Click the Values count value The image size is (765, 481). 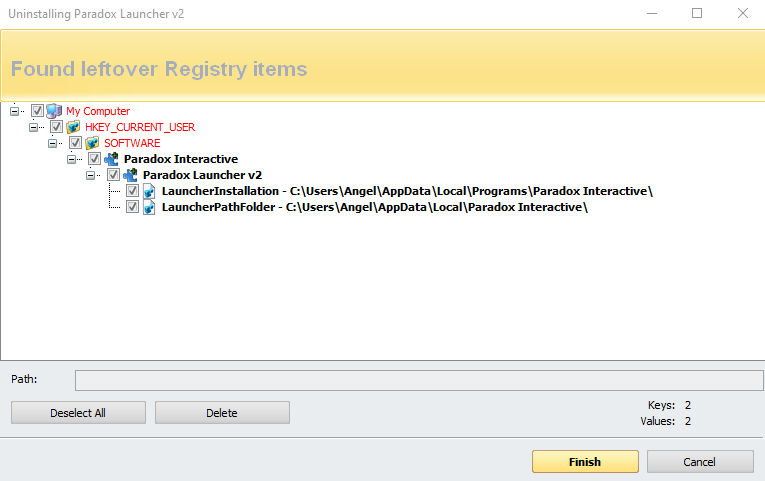coord(688,421)
